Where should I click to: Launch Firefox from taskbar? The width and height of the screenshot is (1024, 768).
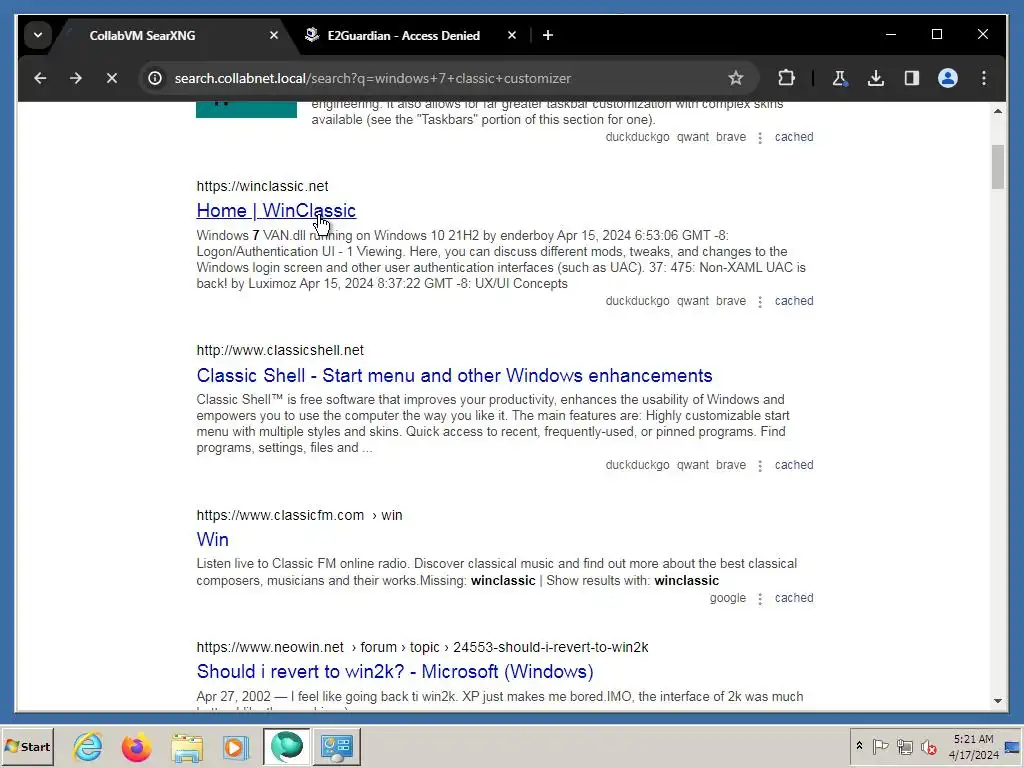(x=136, y=746)
